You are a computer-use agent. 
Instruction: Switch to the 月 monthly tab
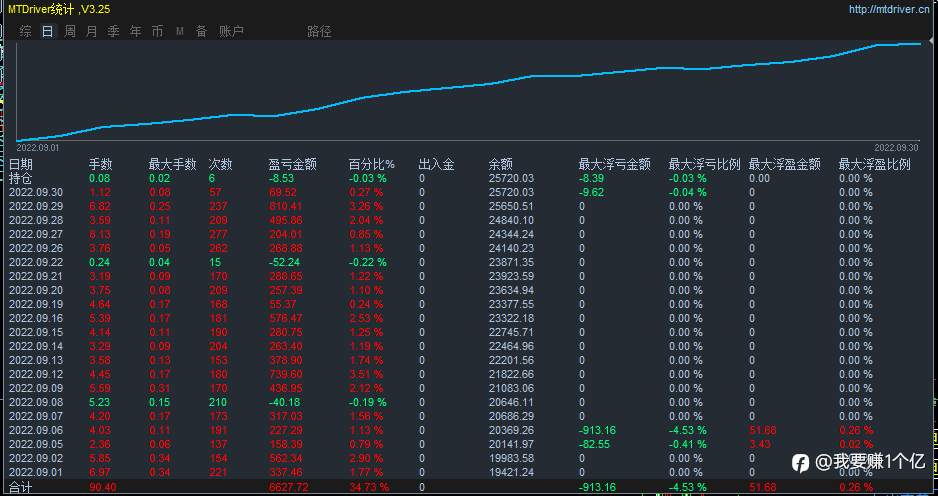[92, 32]
